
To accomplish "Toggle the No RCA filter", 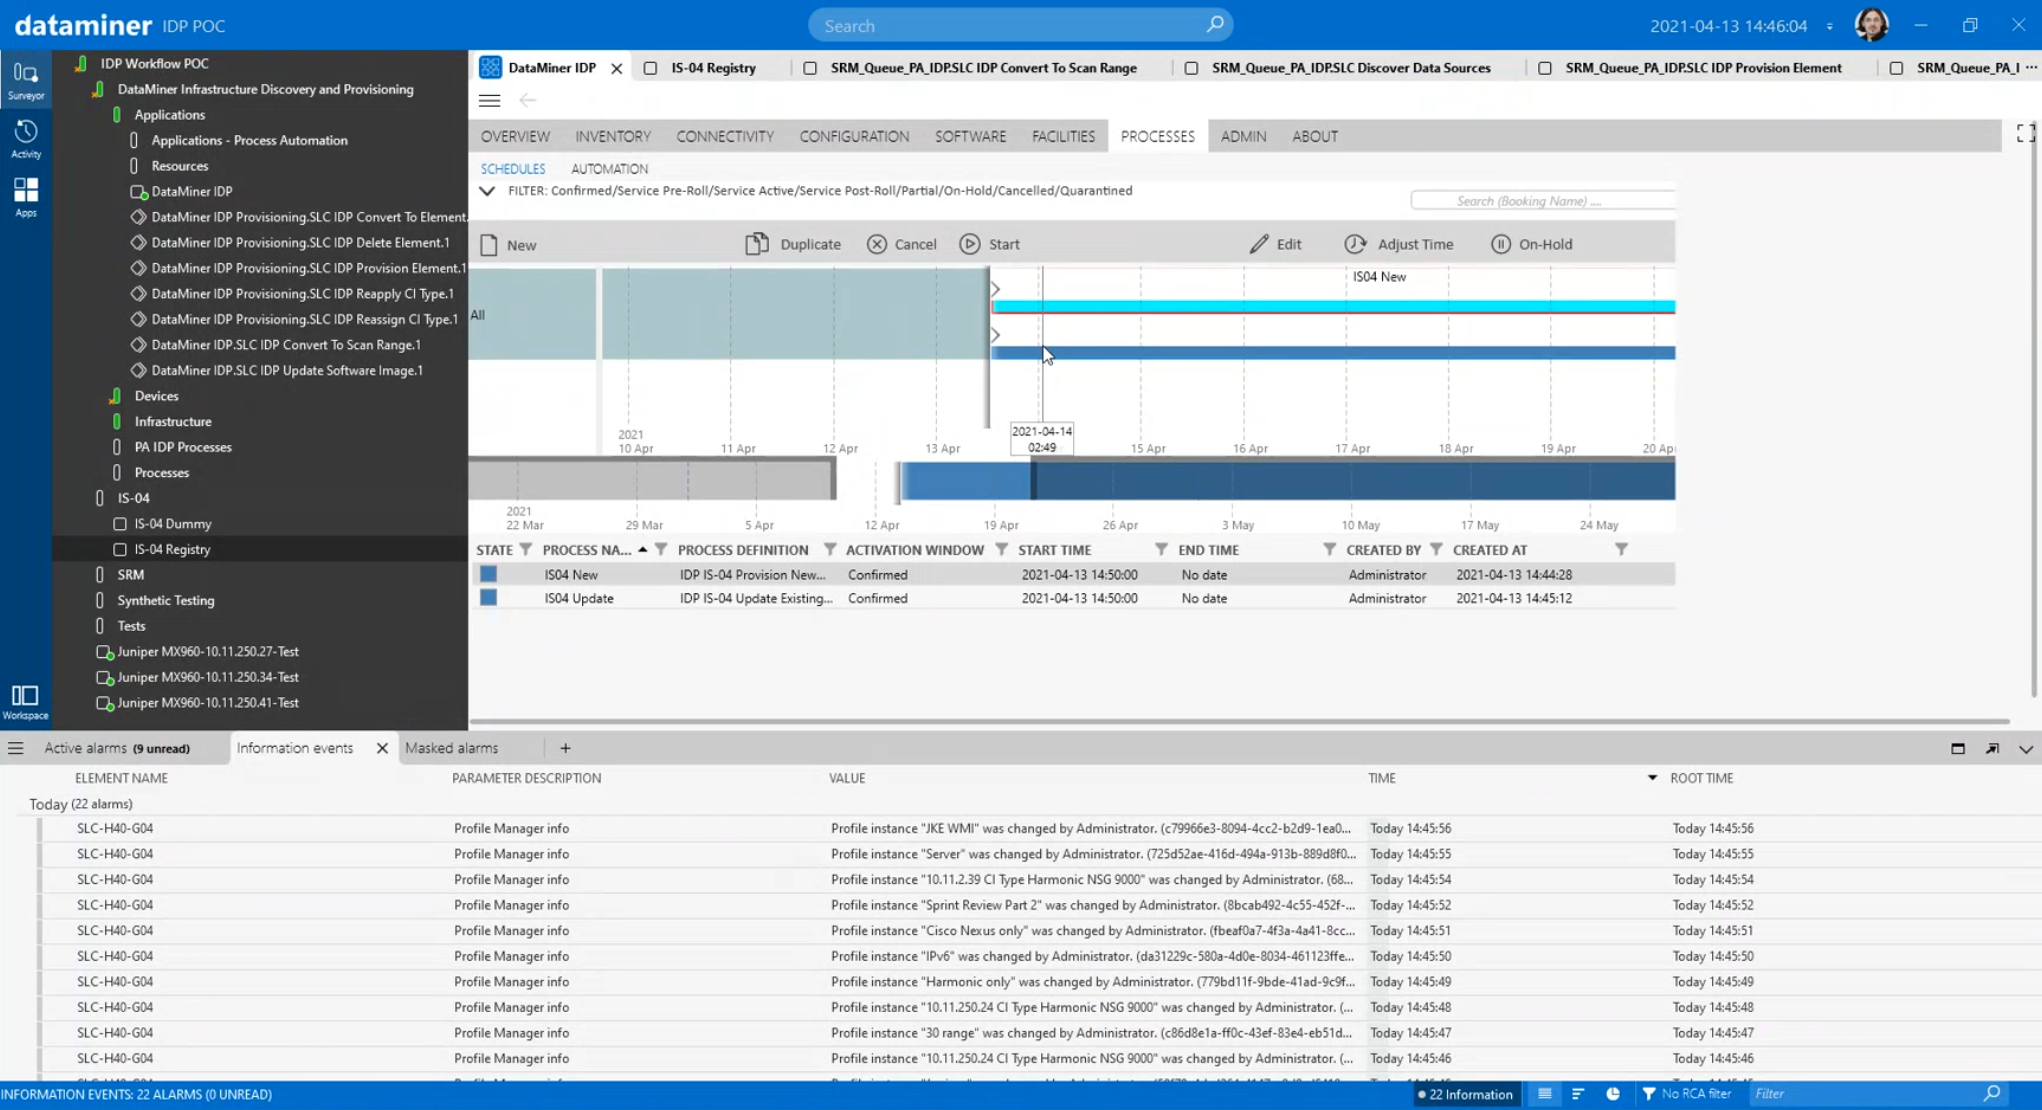I will [1686, 1094].
